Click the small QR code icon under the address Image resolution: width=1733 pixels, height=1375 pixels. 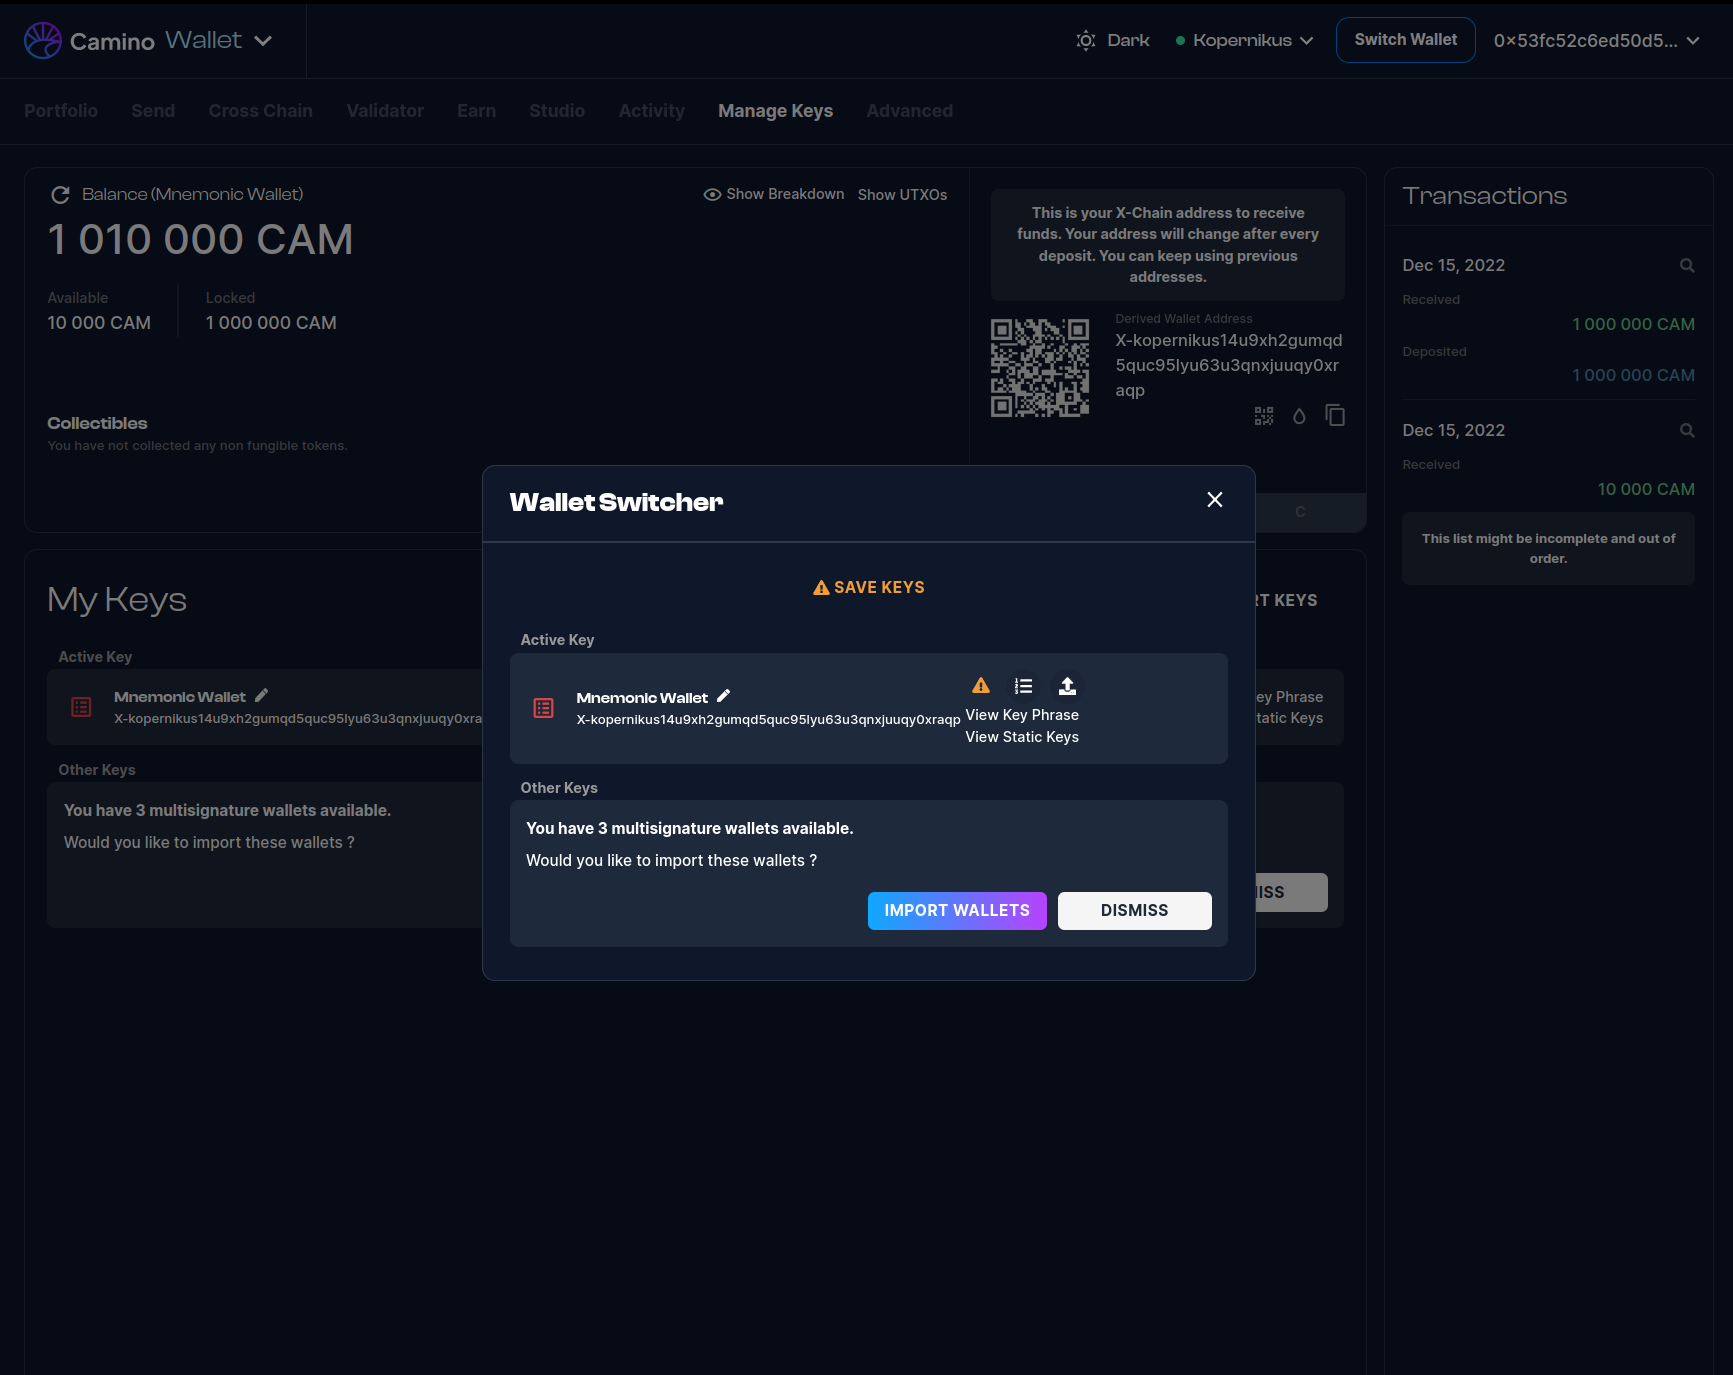1264,416
